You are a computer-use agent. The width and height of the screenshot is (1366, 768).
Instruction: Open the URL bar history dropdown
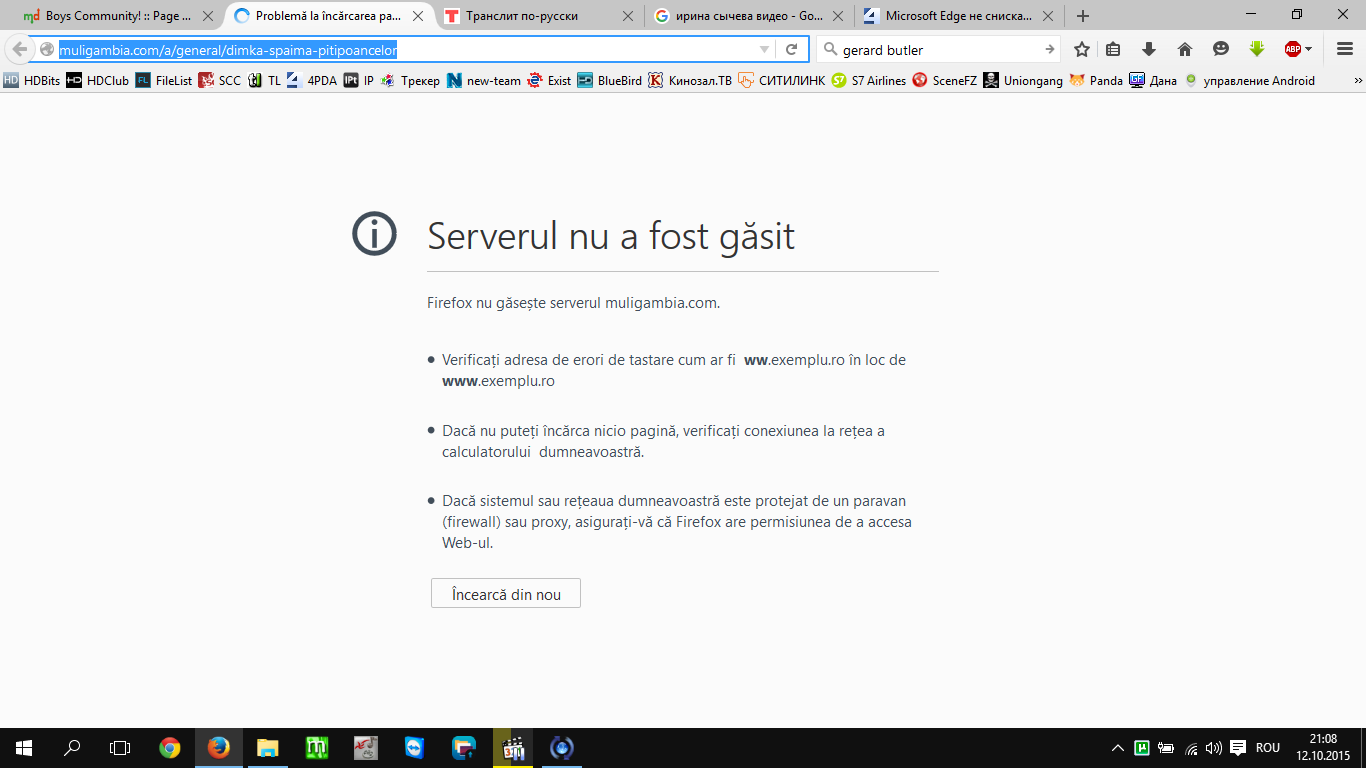pos(765,49)
